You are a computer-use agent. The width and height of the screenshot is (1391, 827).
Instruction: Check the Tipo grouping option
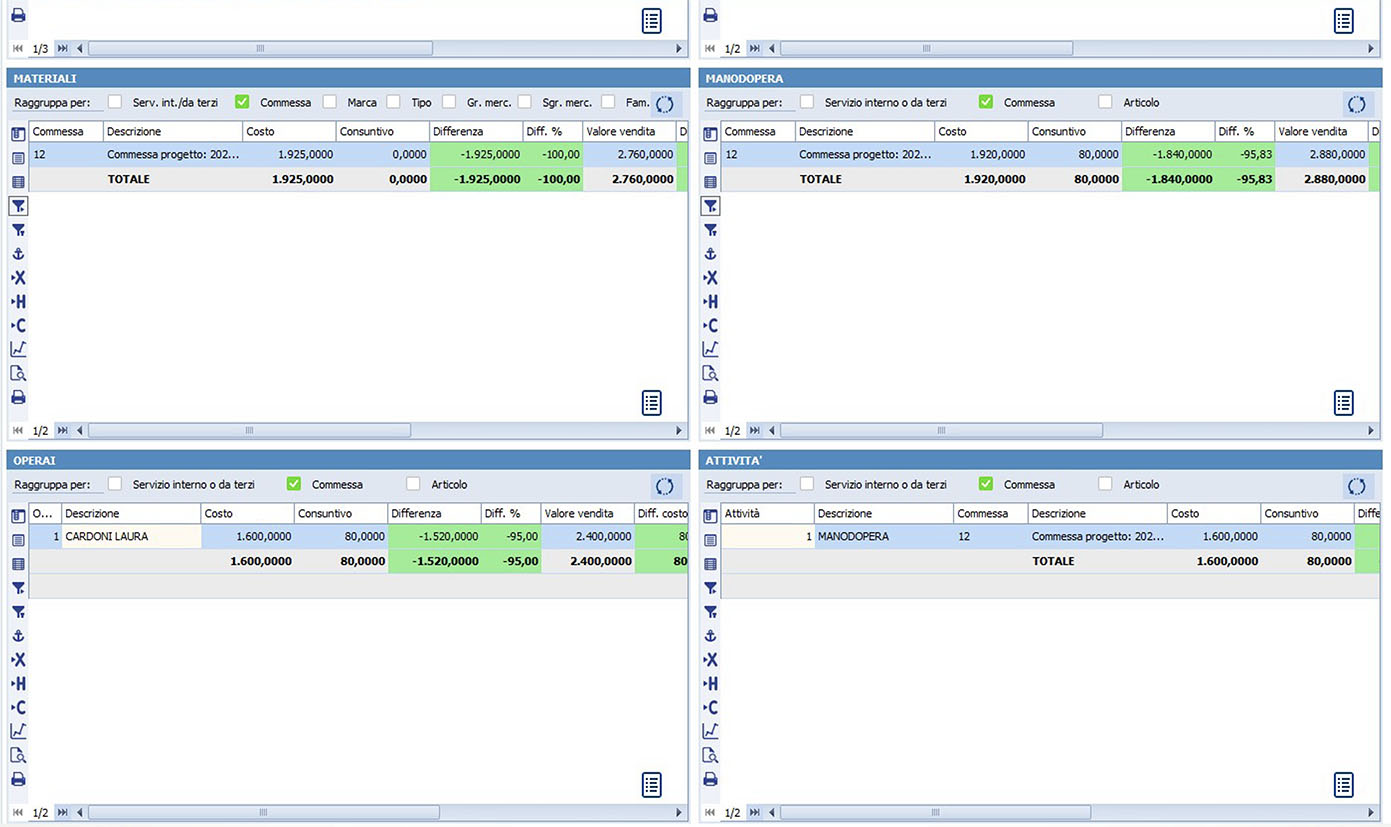coord(394,102)
